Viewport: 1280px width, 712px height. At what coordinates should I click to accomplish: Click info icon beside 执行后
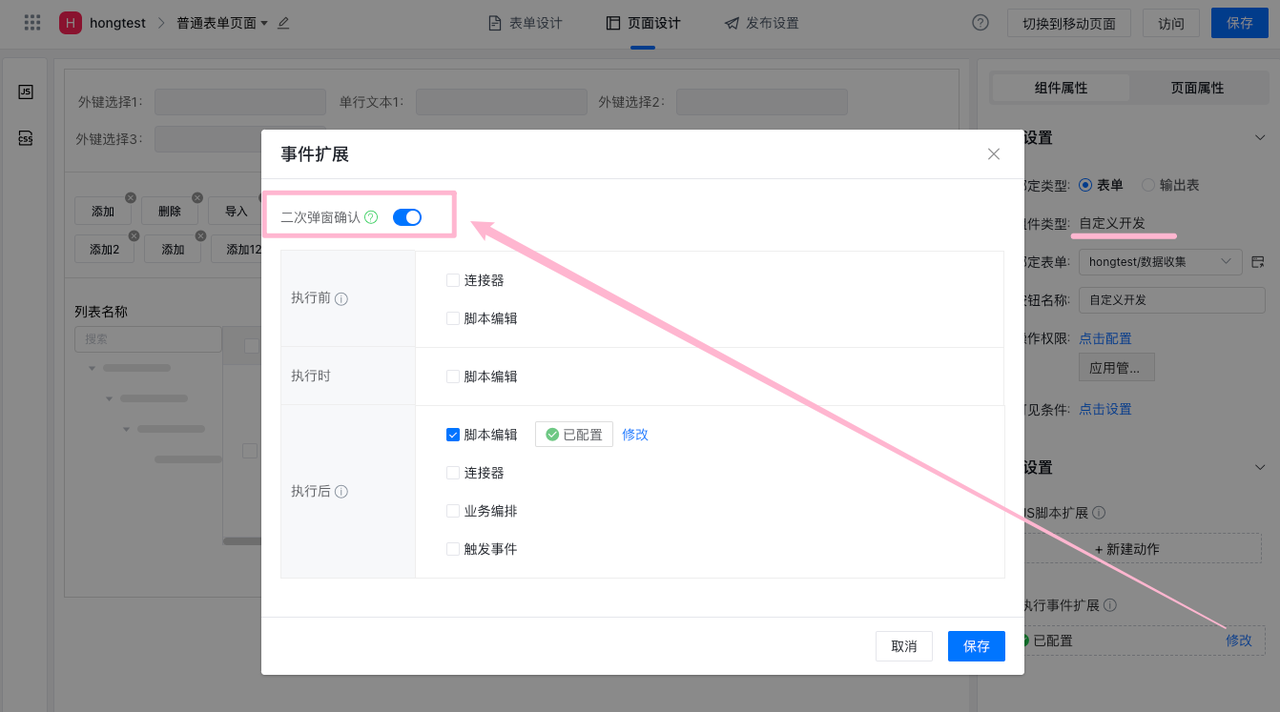(x=341, y=492)
